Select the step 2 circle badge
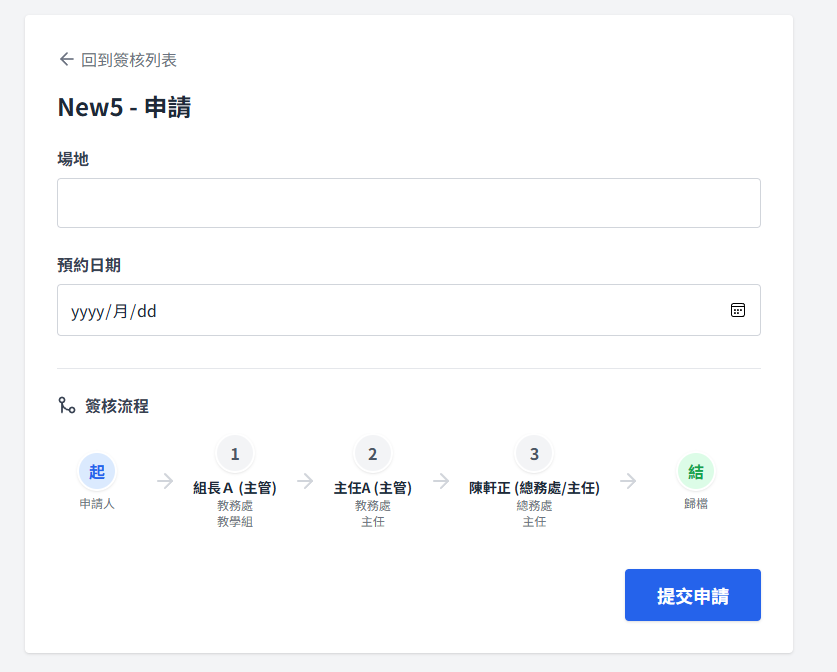The image size is (837, 672). pos(373,454)
